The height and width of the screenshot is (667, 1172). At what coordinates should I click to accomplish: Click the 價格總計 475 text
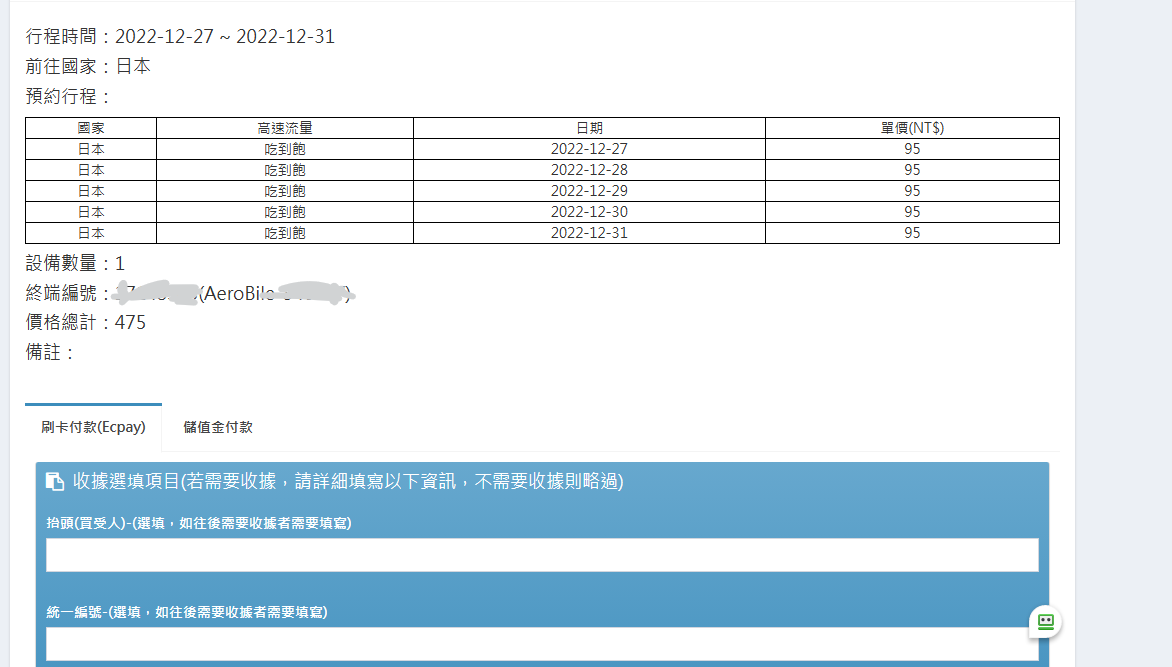pos(86,322)
